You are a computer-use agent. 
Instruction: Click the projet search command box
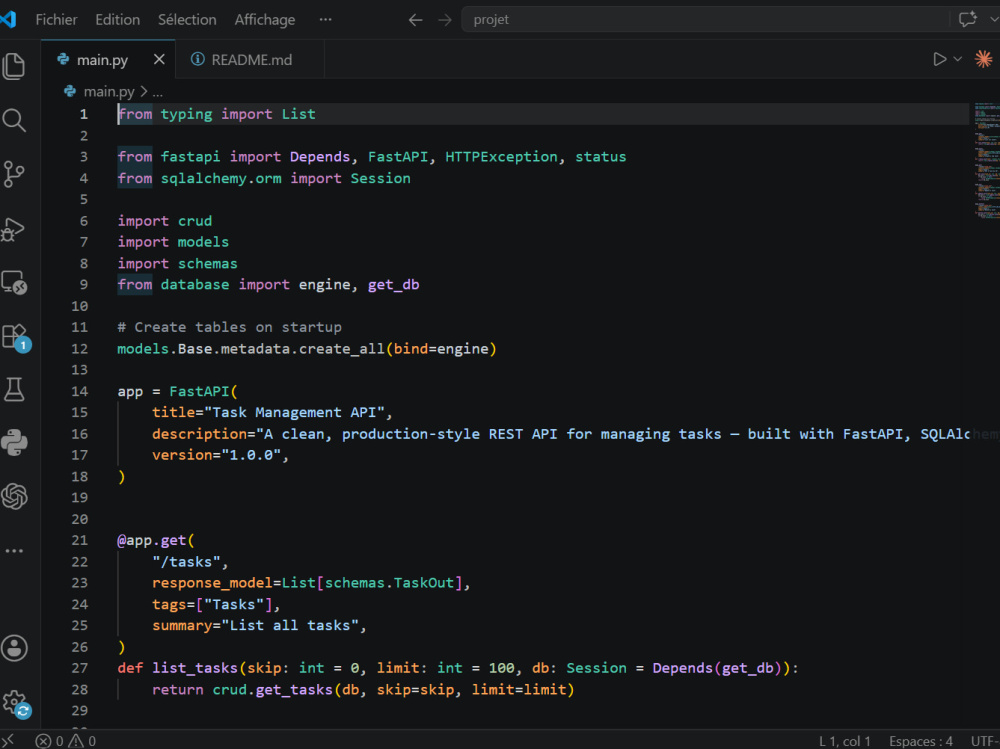pos(705,20)
